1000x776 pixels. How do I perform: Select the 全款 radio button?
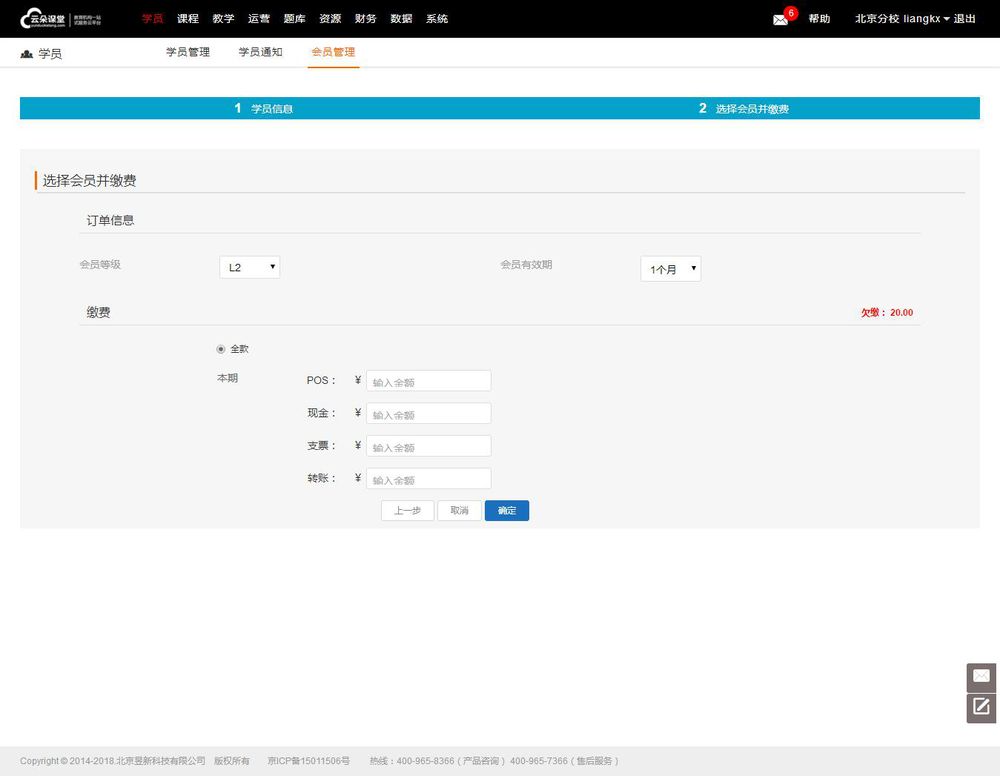coord(221,349)
